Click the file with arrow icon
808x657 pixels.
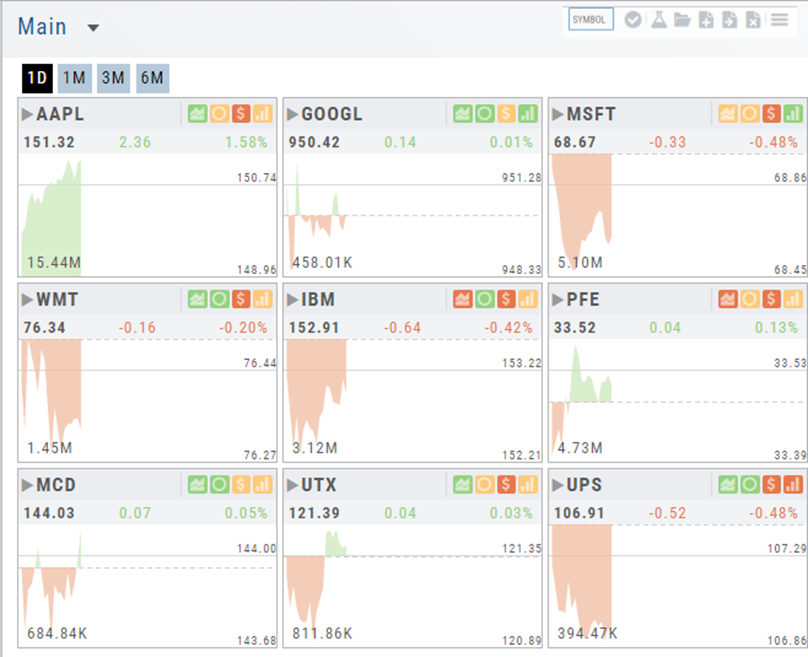click(x=729, y=20)
